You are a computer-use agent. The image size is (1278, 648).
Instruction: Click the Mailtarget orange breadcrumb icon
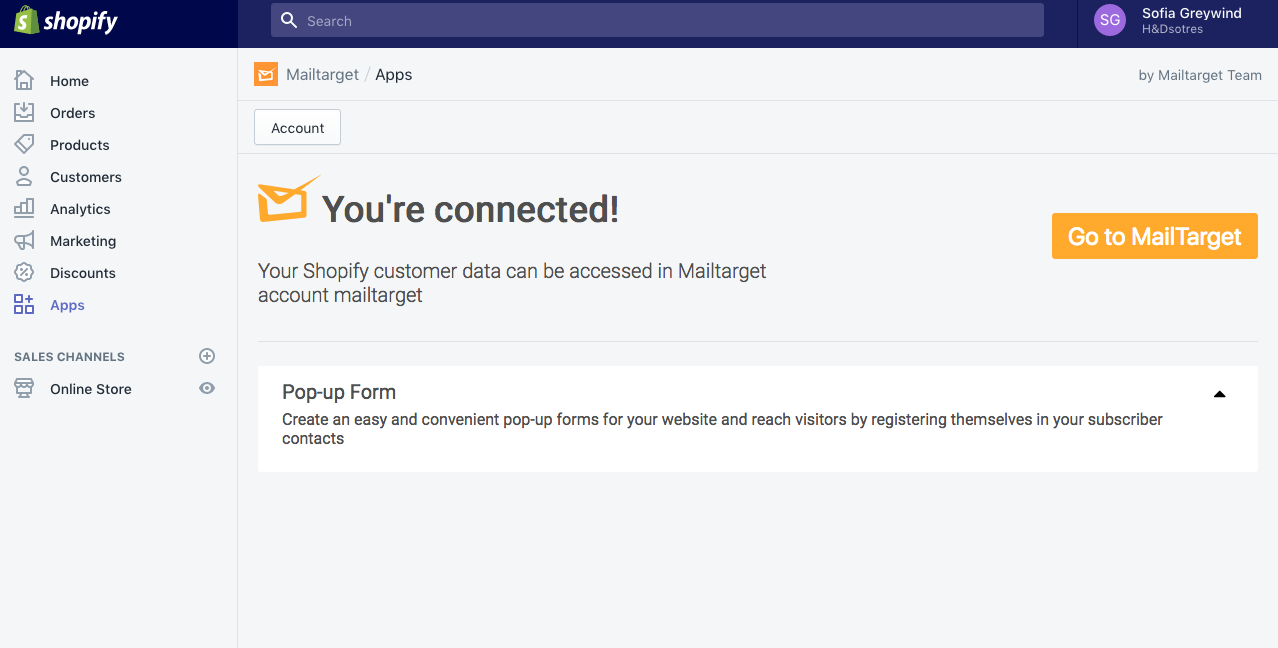pyautogui.click(x=265, y=74)
